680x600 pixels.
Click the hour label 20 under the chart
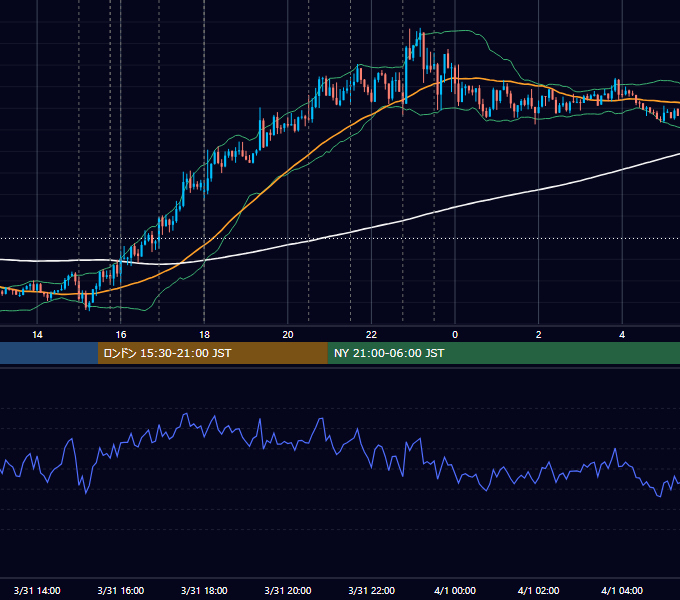coord(288,334)
